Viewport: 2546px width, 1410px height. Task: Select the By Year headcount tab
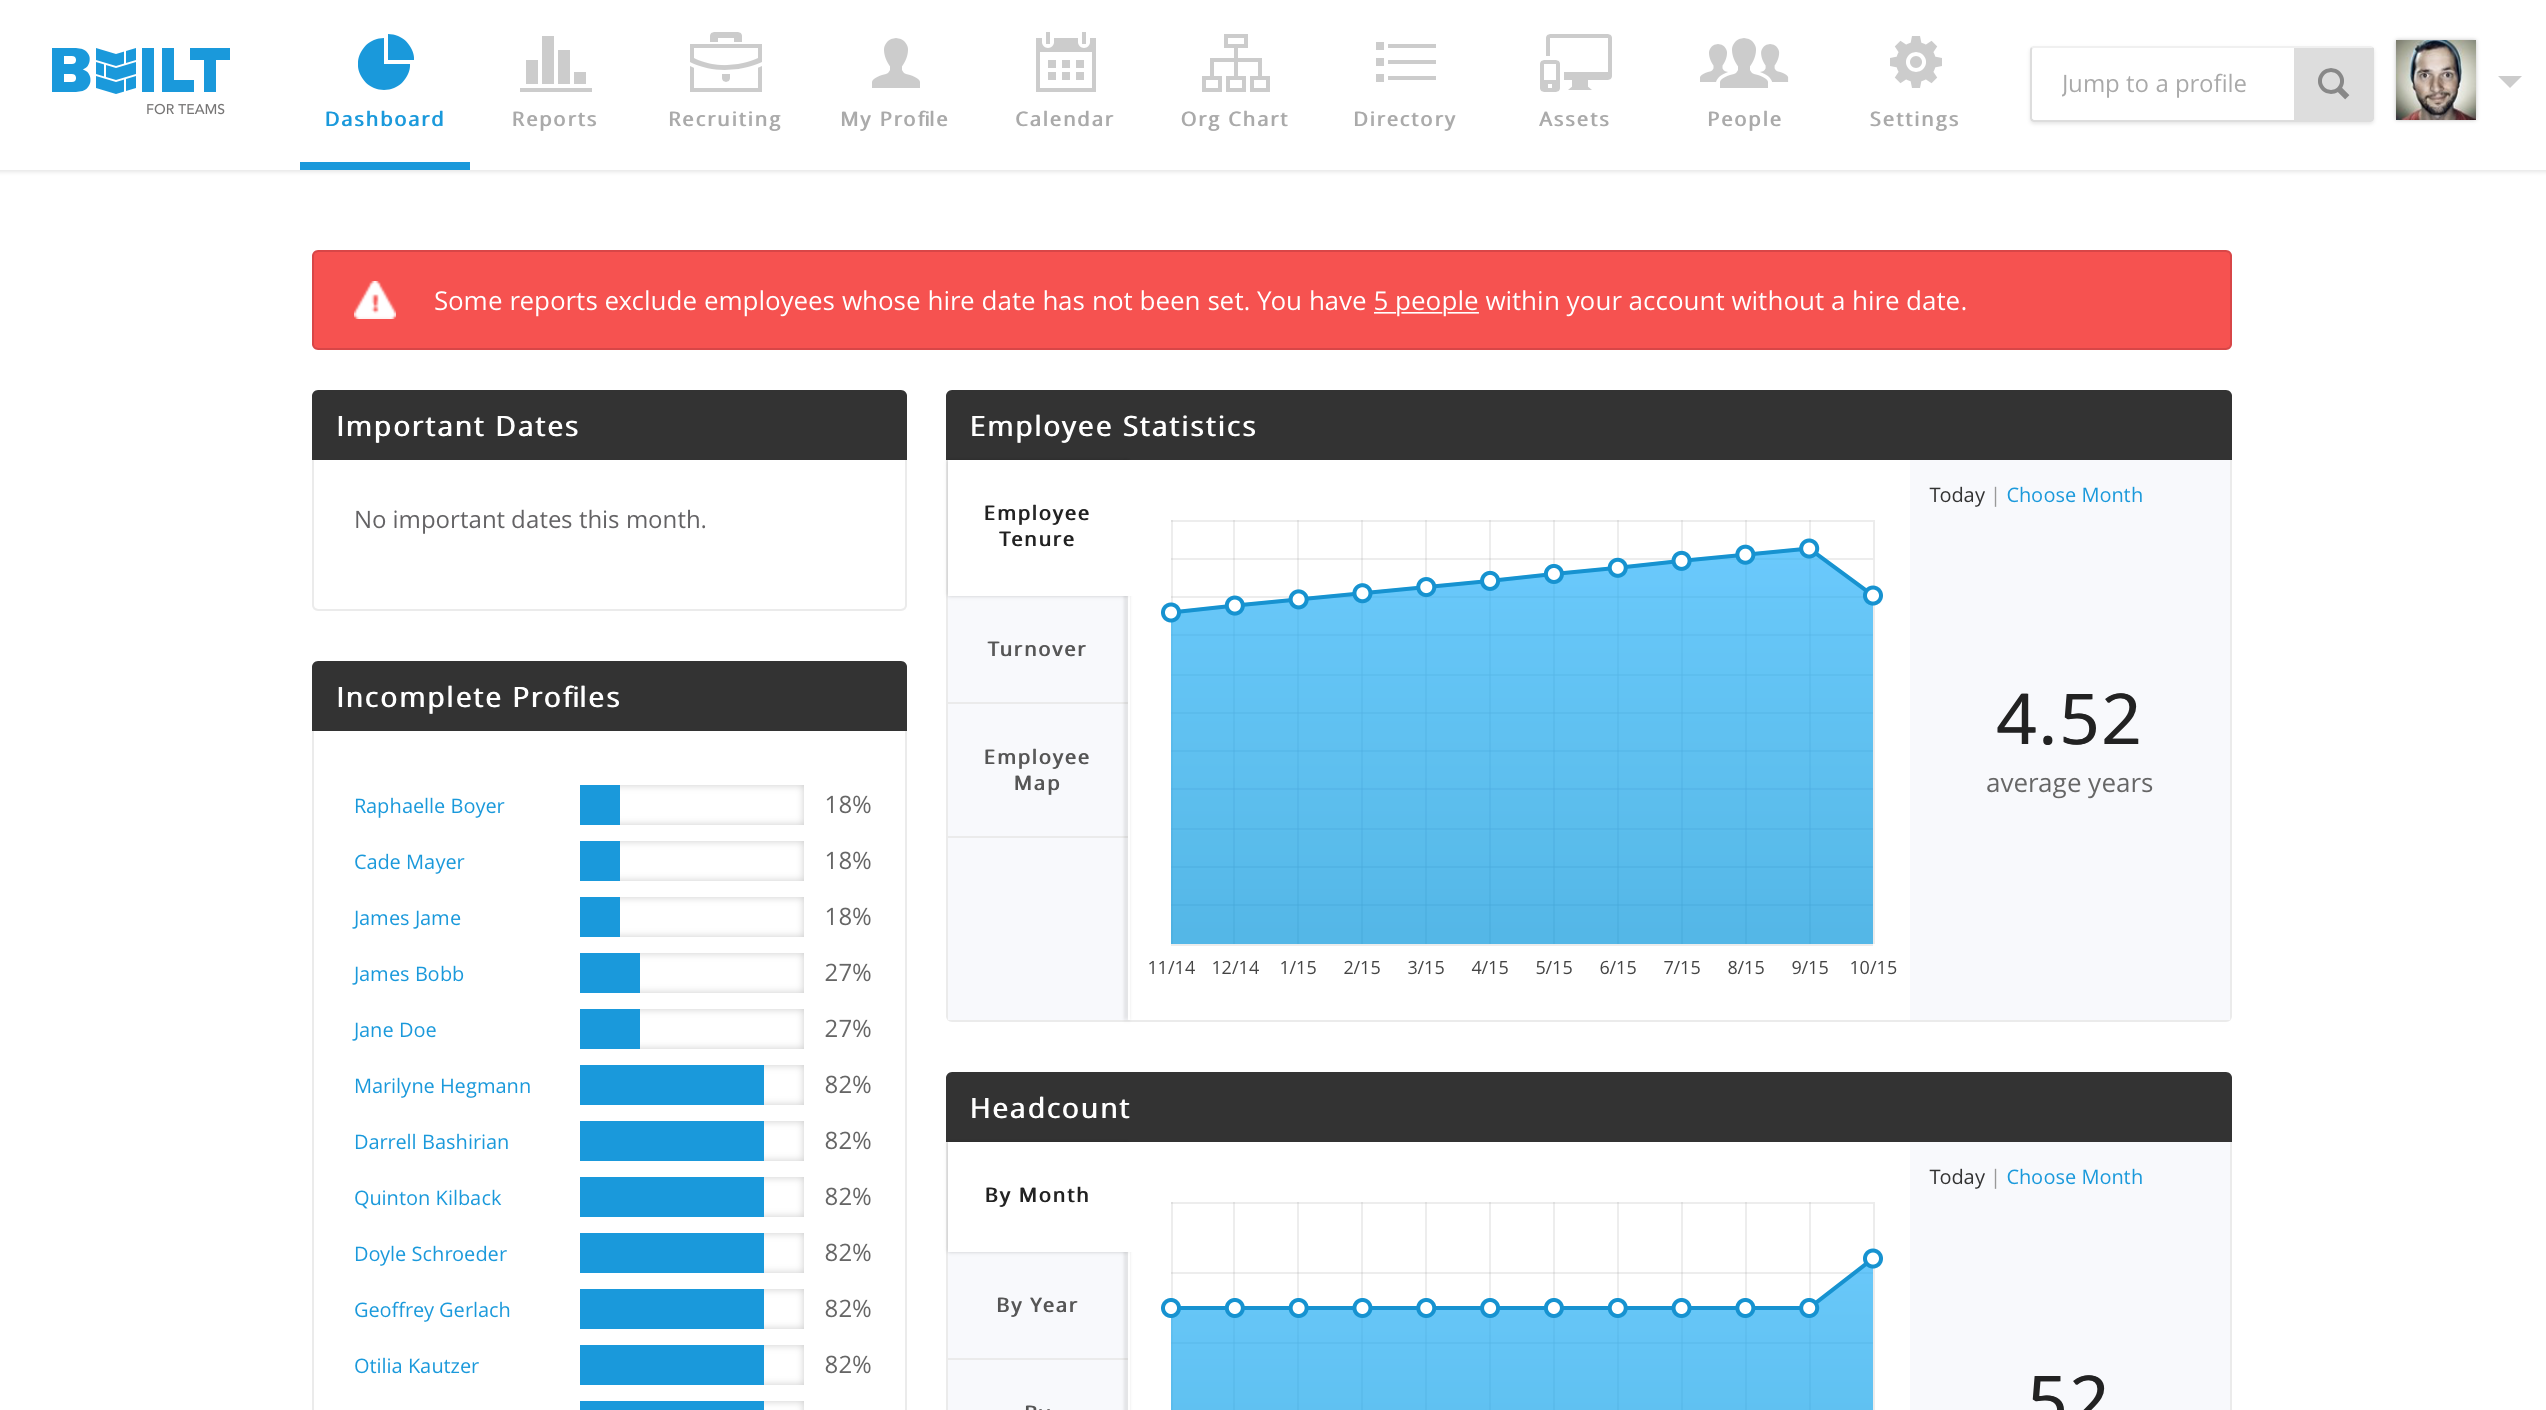pos(1037,1305)
